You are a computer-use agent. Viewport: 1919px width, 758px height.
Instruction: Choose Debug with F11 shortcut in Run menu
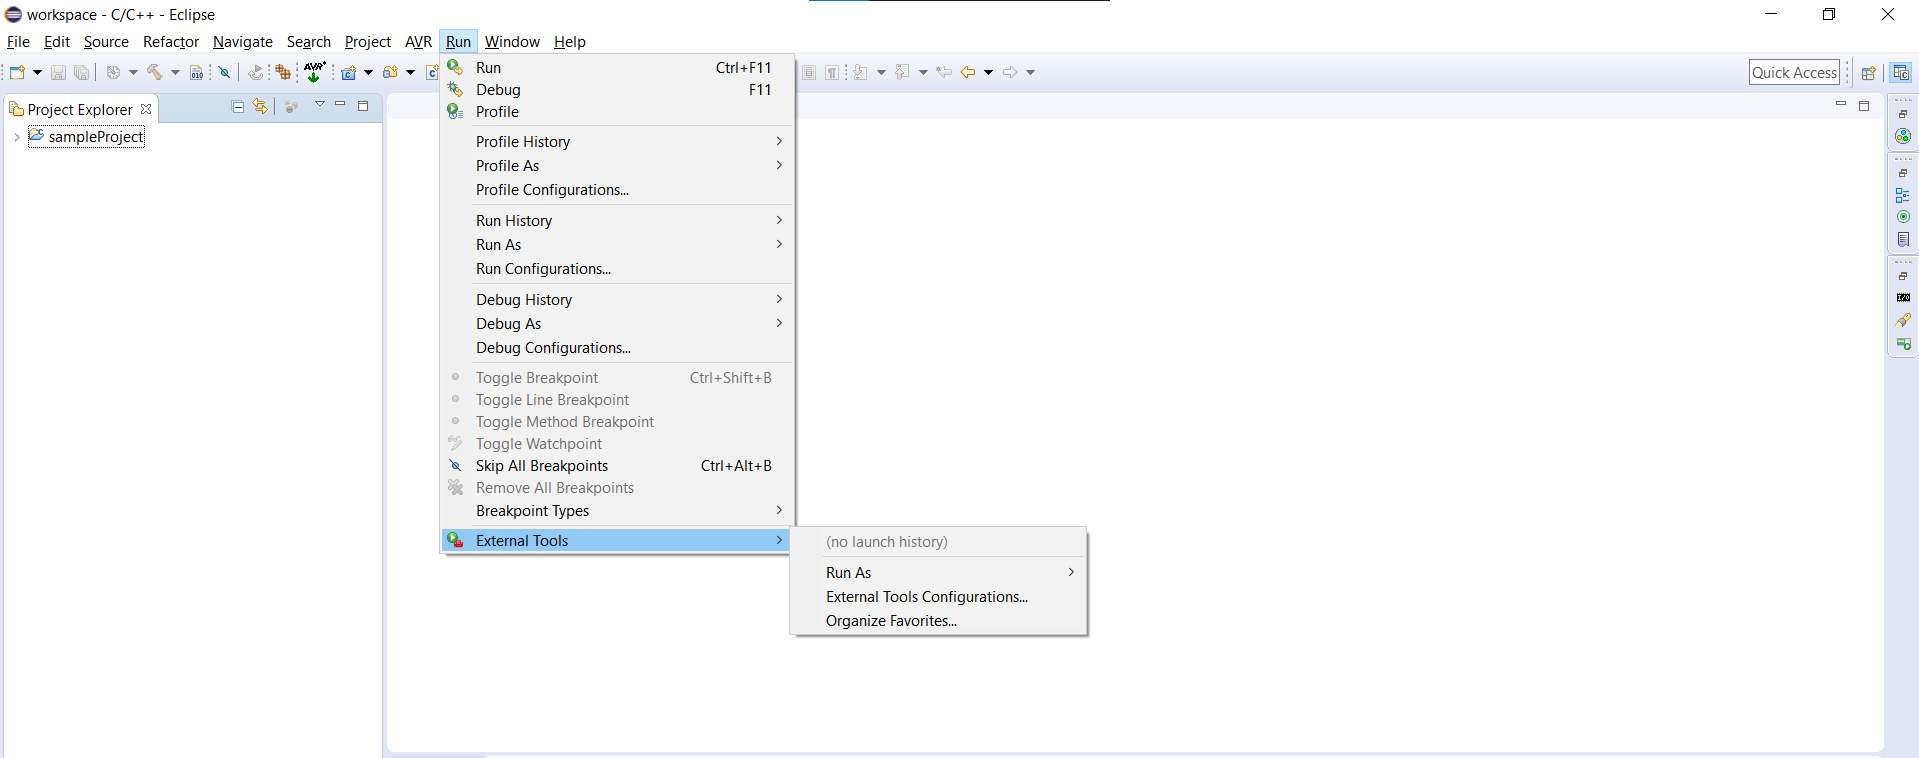tap(617, 90)
